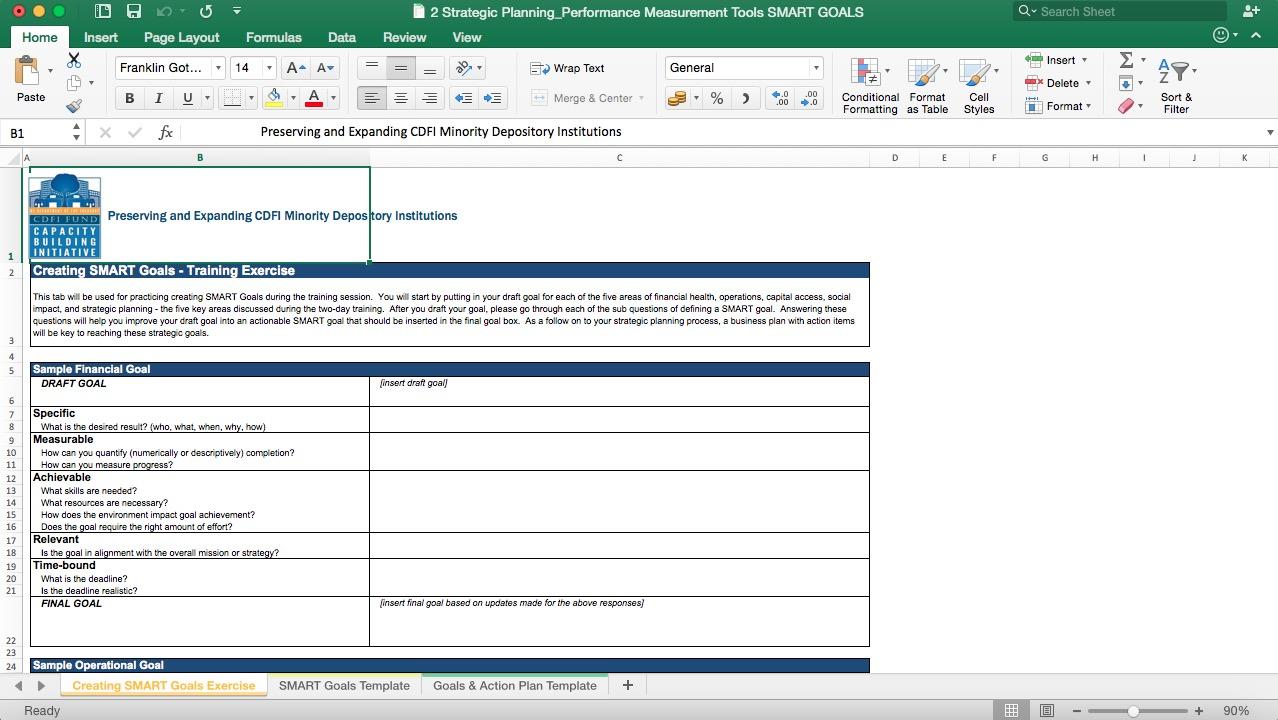Click the Cut scissors icon
The width and height of the screenshot is (1278, 720).
click(x=74, y=61)
